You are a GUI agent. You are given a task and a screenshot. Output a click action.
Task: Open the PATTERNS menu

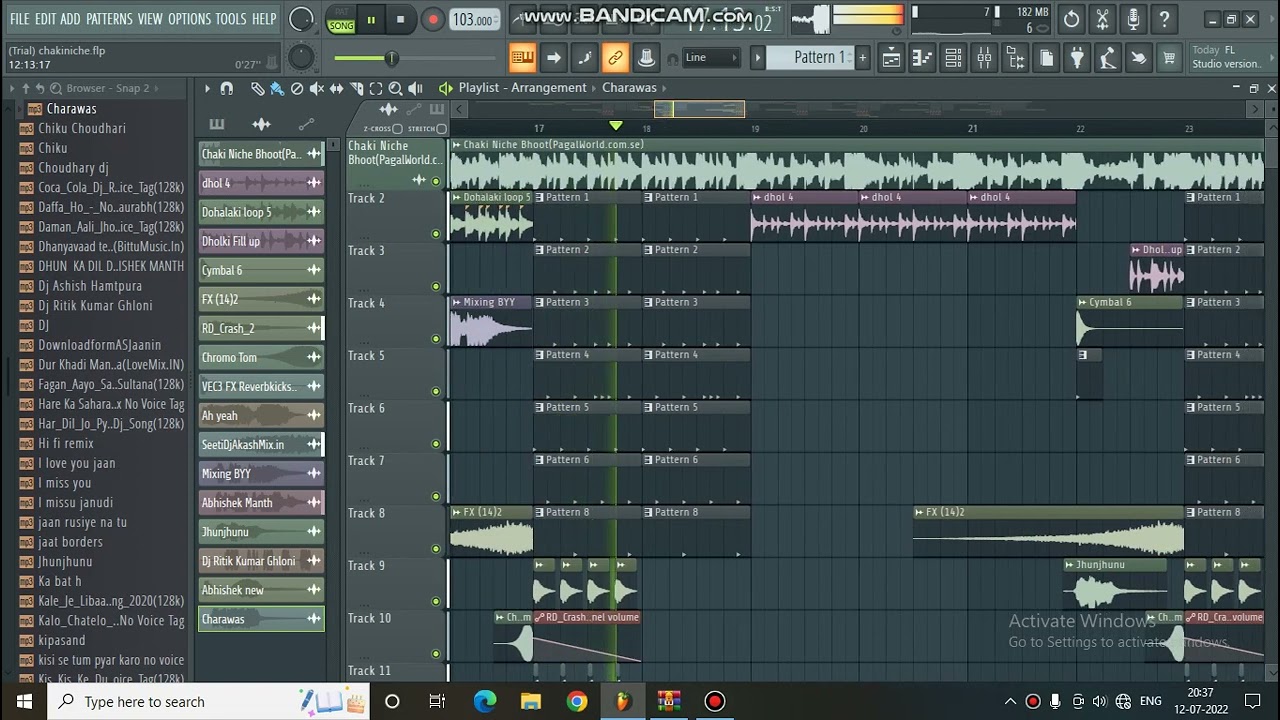point(109,19)
